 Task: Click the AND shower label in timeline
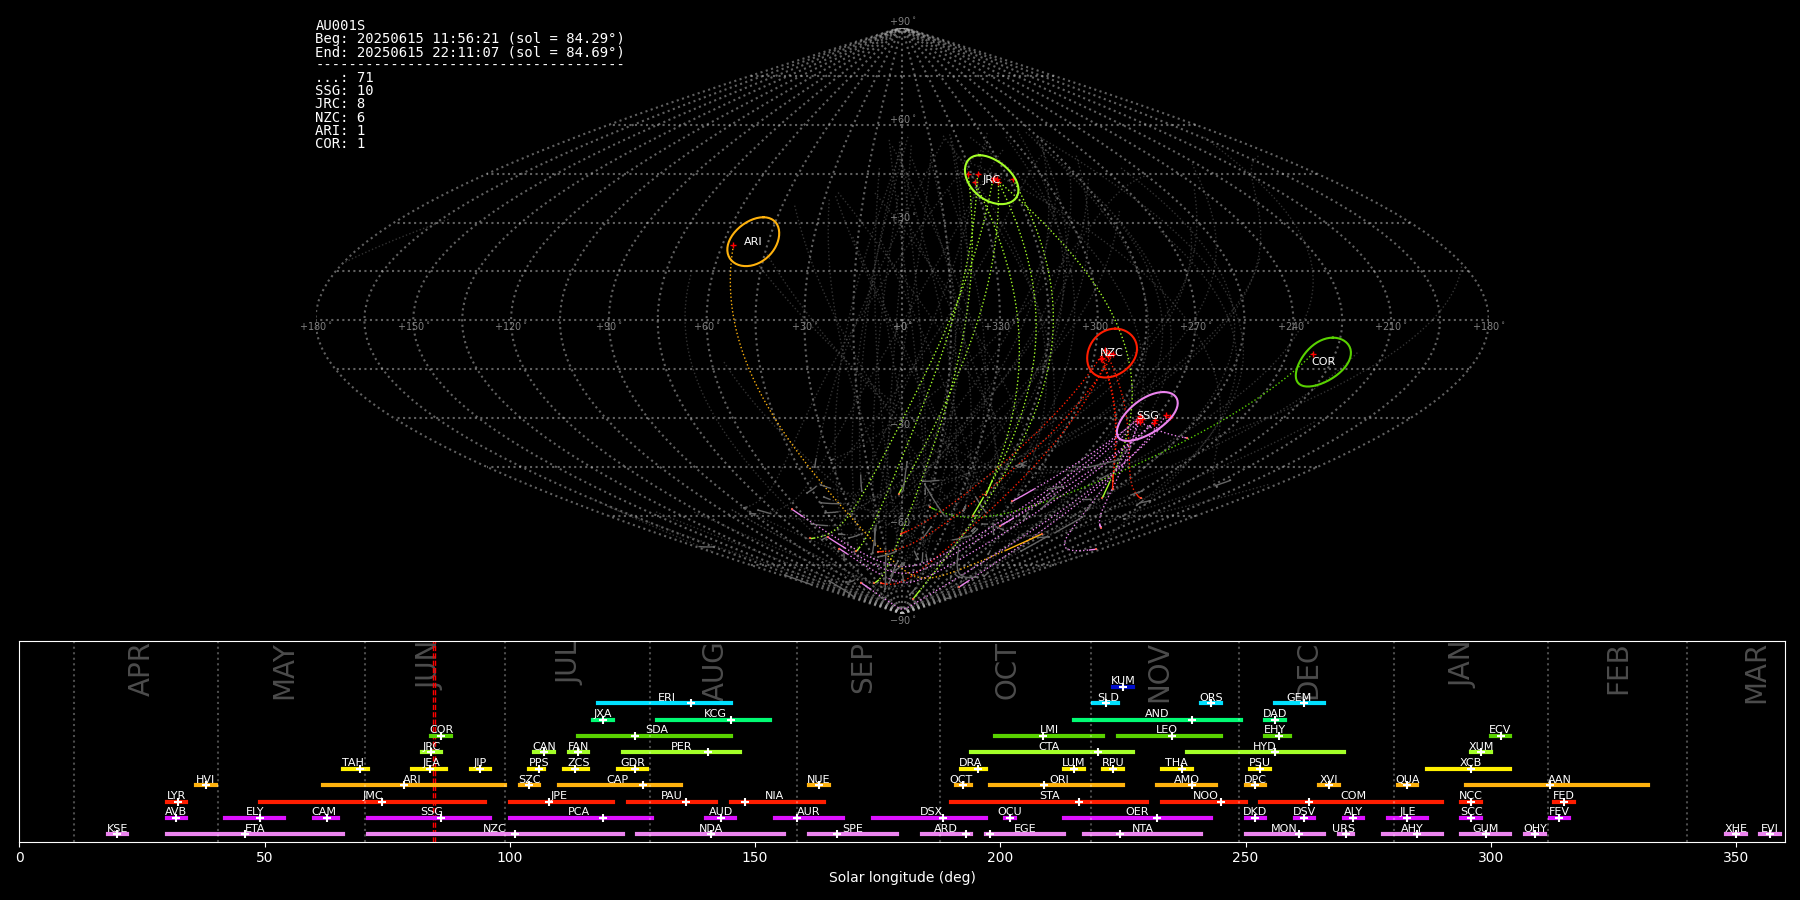[1156, 714]
